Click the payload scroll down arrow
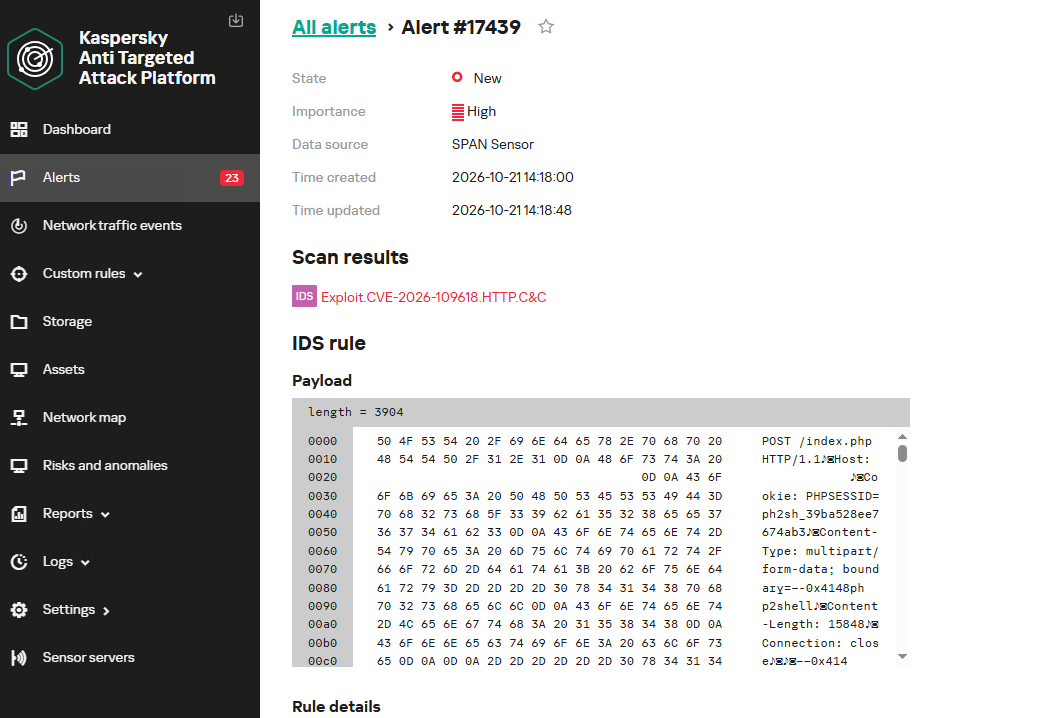Viewport: 1056px width, 718px height. pyautogui.click(x=902, y=657)
